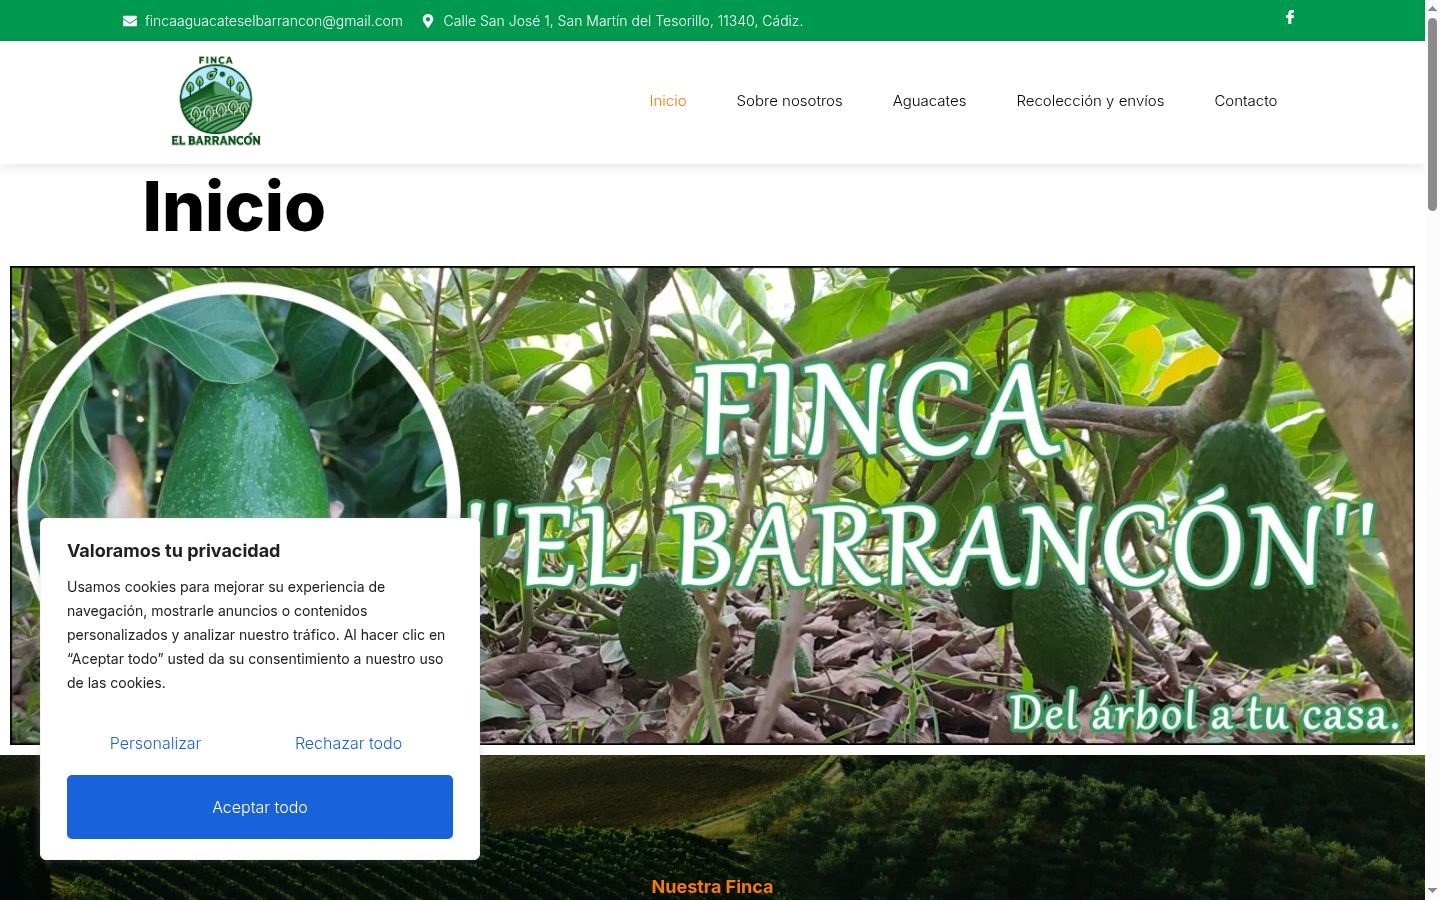Click the Inicio page heading
Screen dimensions: 1440x900
click(x=234, y=207)
